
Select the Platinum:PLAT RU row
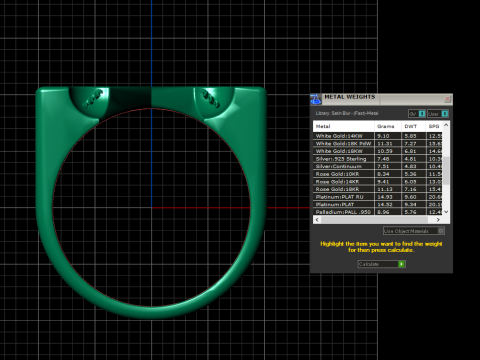(378, 197)
